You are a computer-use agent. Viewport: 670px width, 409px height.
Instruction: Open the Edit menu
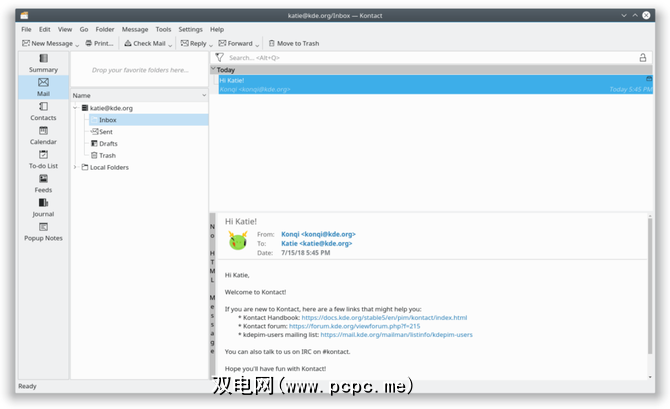point(44,29)
